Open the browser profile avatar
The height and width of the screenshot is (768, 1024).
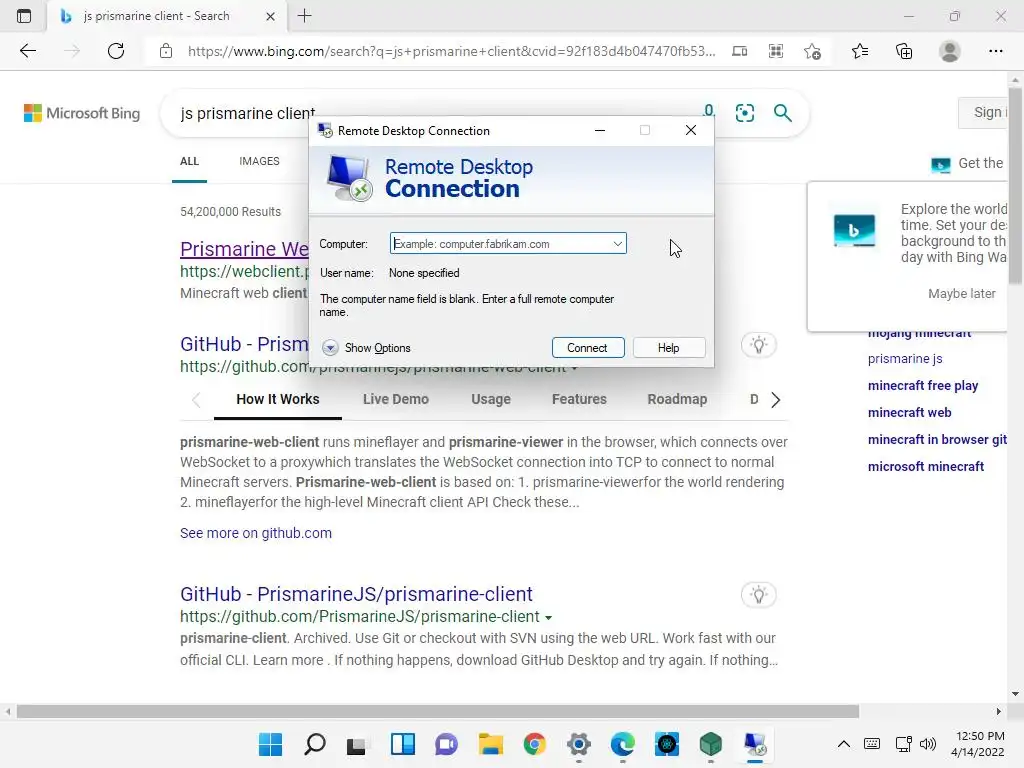(x=950, y=51)
